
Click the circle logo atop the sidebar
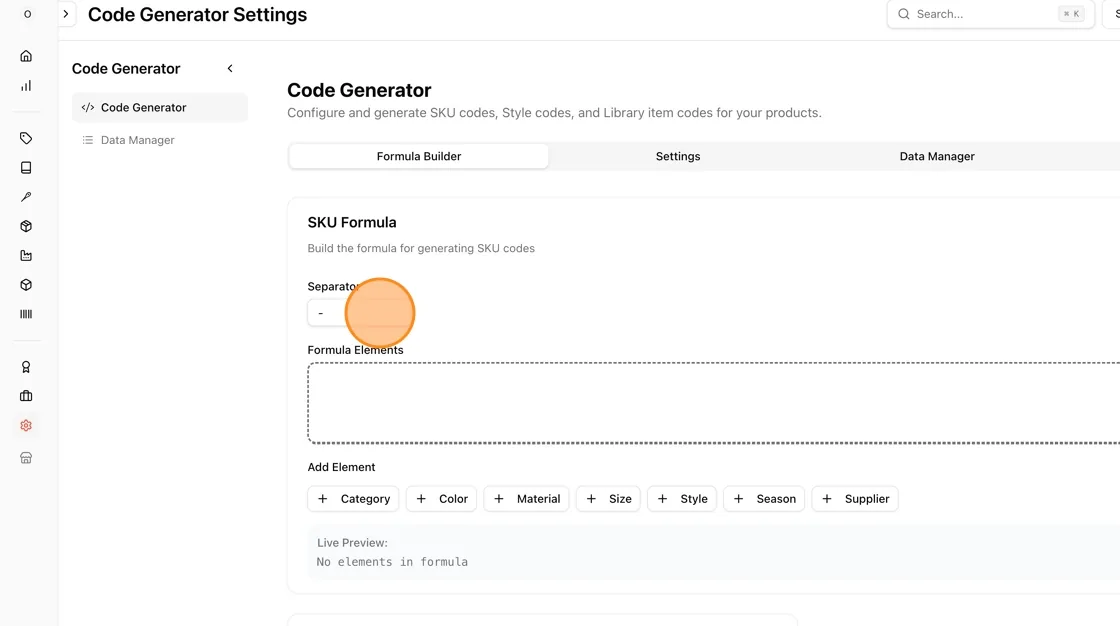click(27, 14)
